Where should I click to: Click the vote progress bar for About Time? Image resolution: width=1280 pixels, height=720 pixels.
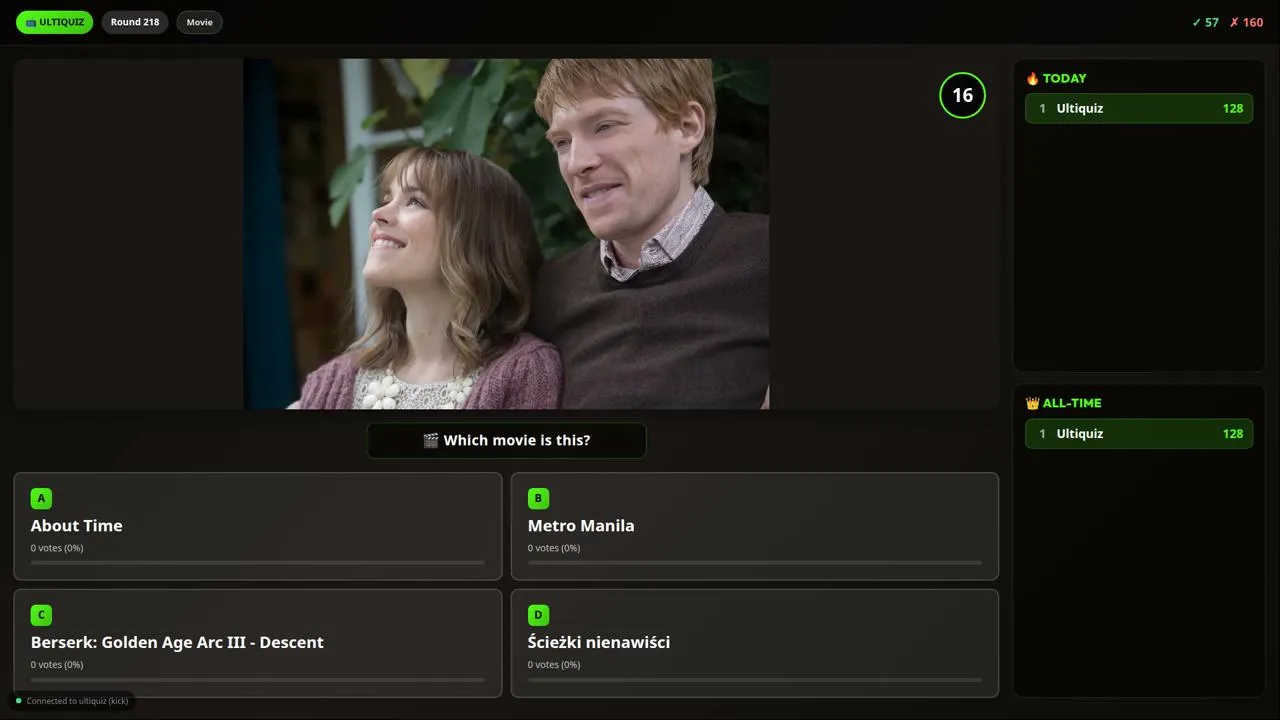258,563
